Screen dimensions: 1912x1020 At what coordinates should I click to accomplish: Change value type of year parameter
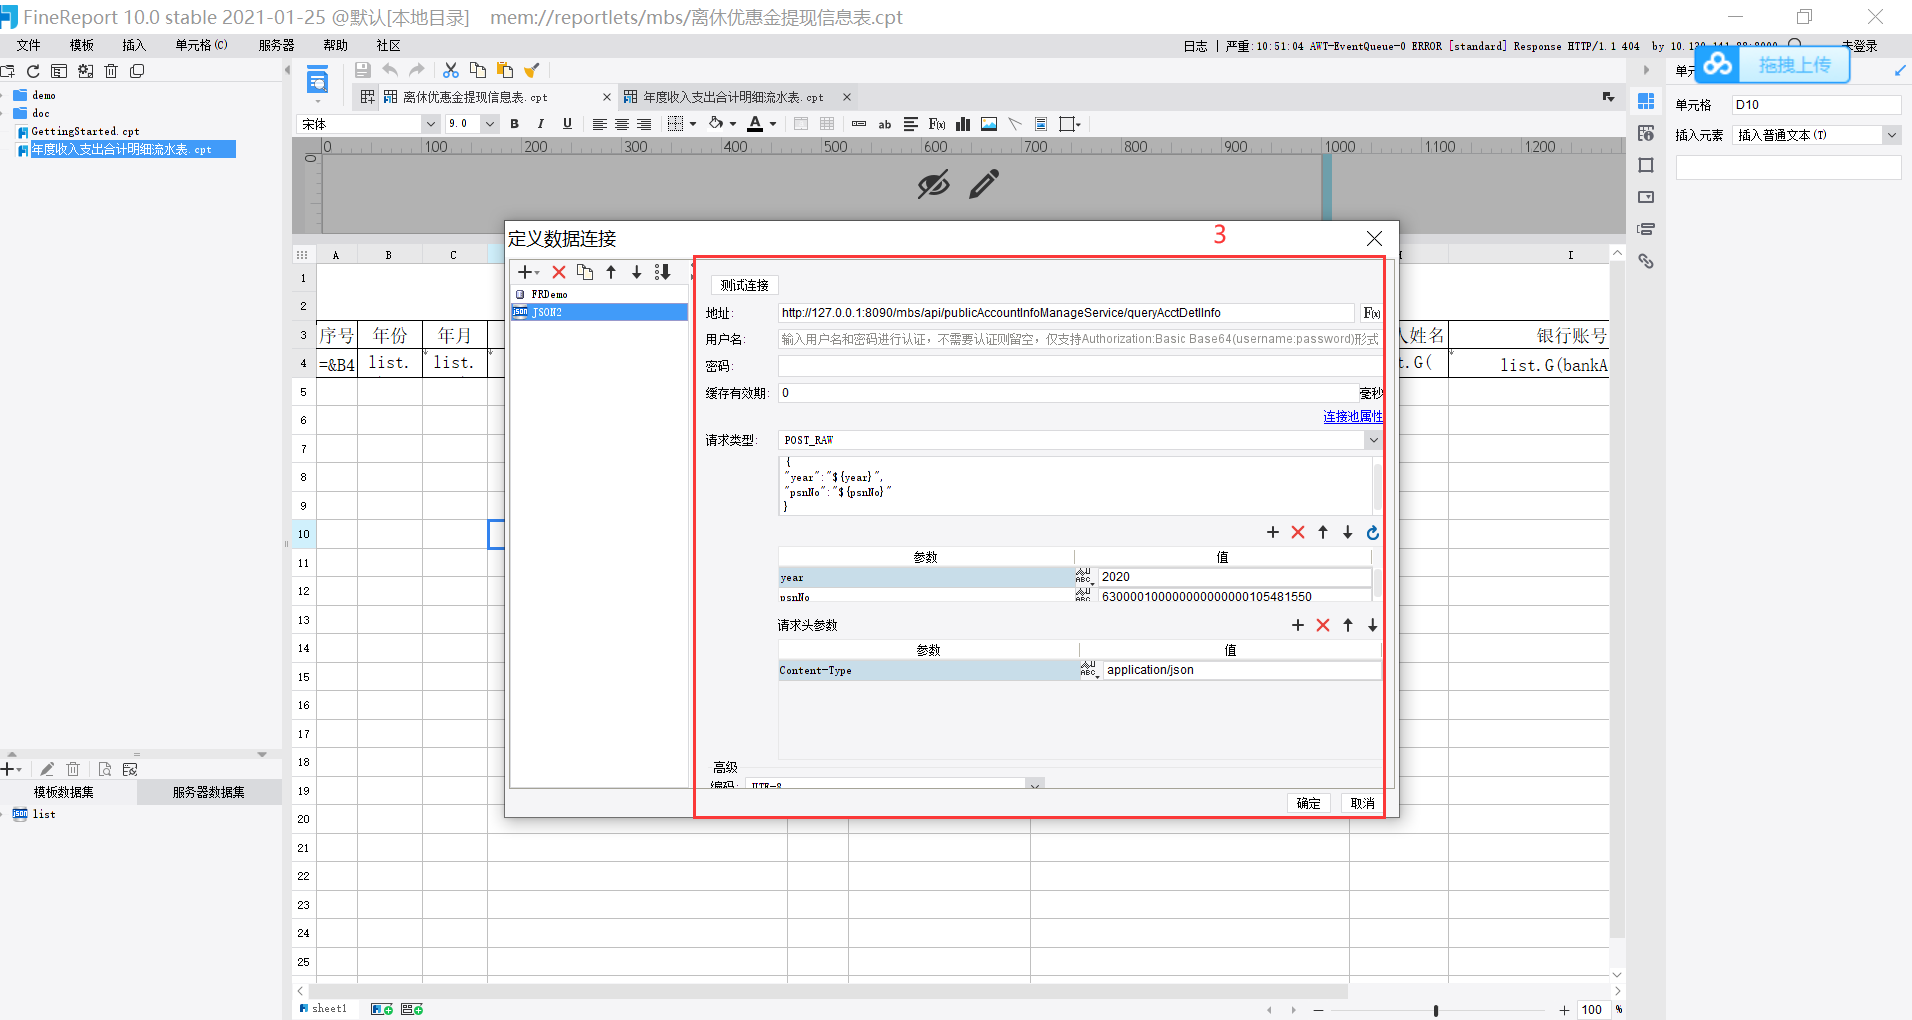coord(1084,577)
